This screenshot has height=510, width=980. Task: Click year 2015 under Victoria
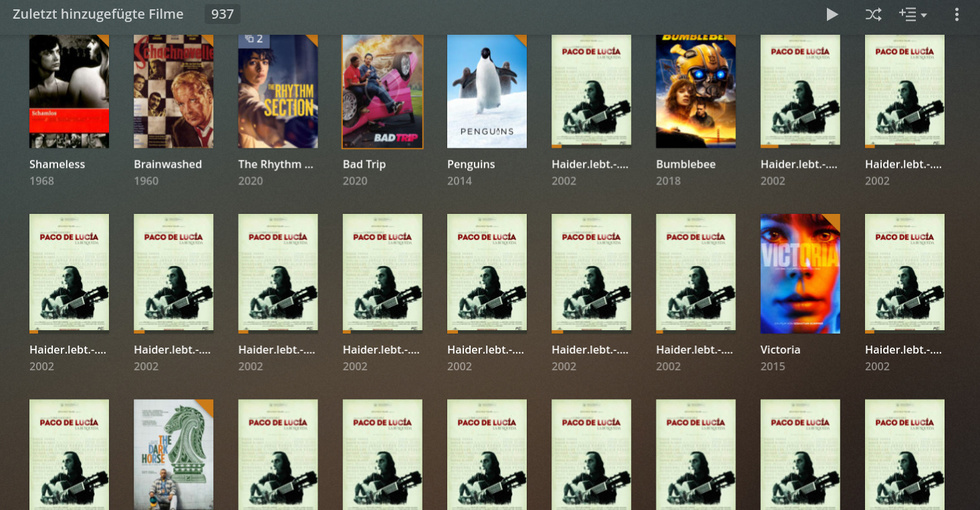coord(772,366)
